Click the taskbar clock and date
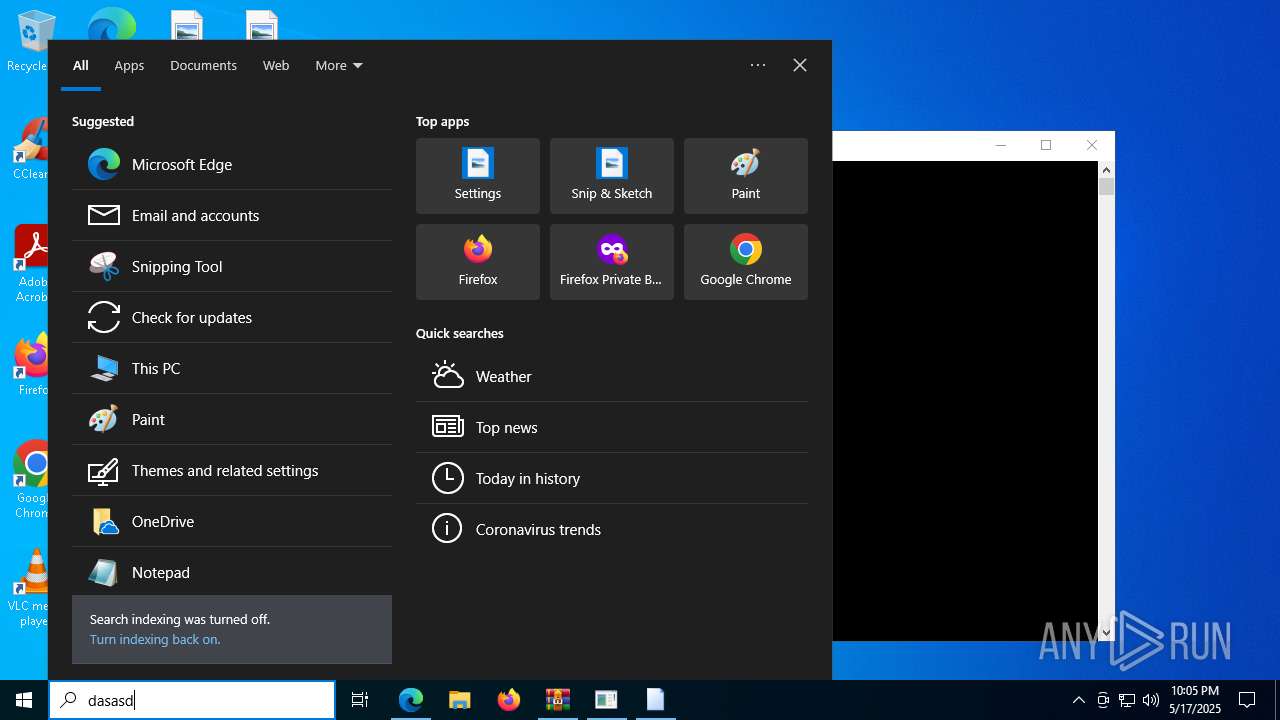Viewport: 1280px width, 720px height. 1195,700
